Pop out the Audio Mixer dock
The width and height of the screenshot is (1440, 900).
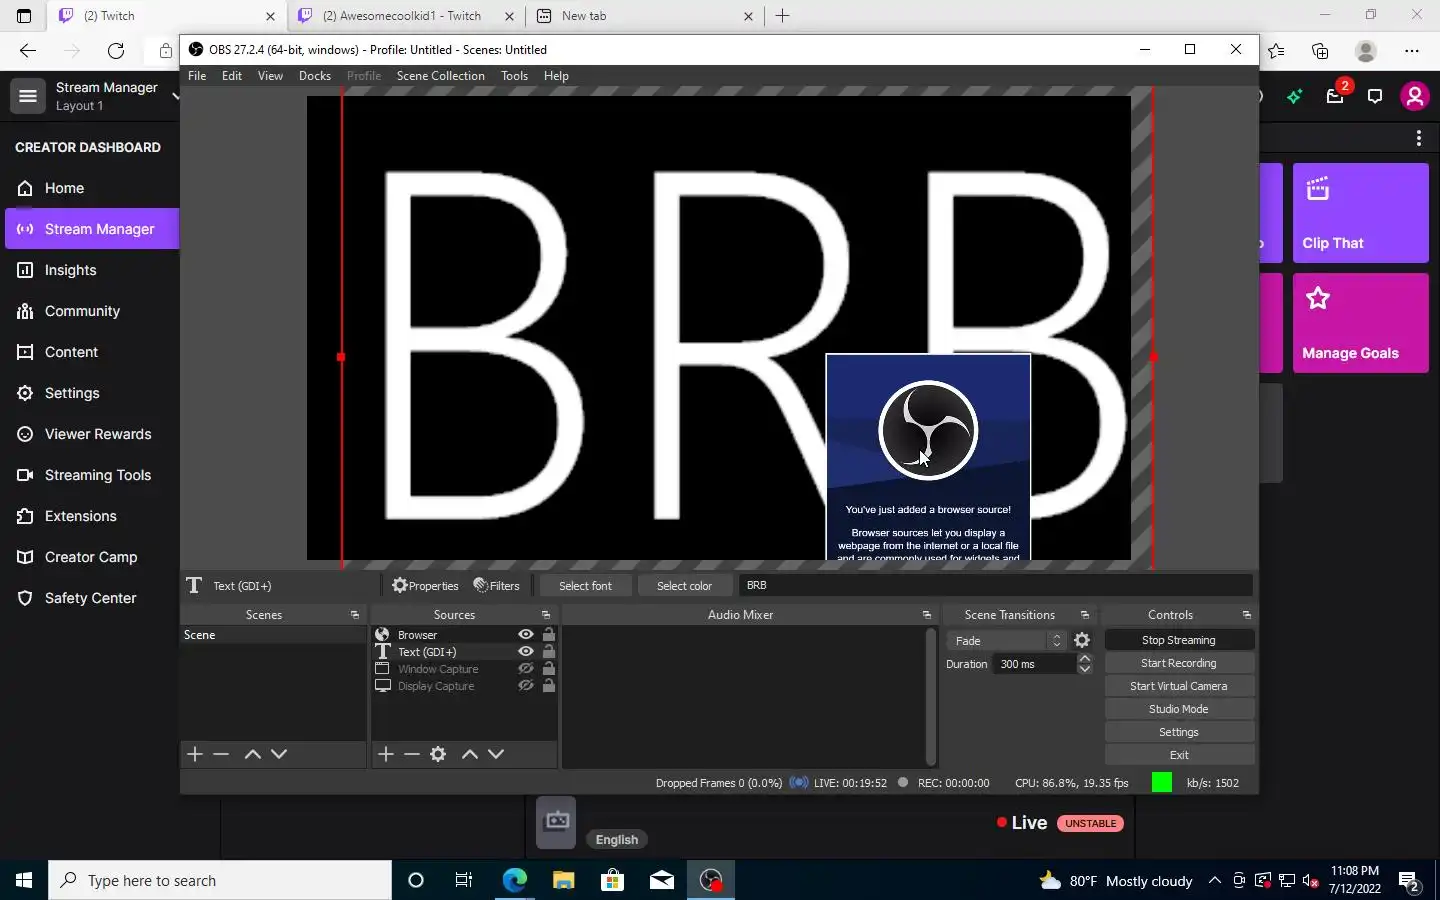(927, 615)
